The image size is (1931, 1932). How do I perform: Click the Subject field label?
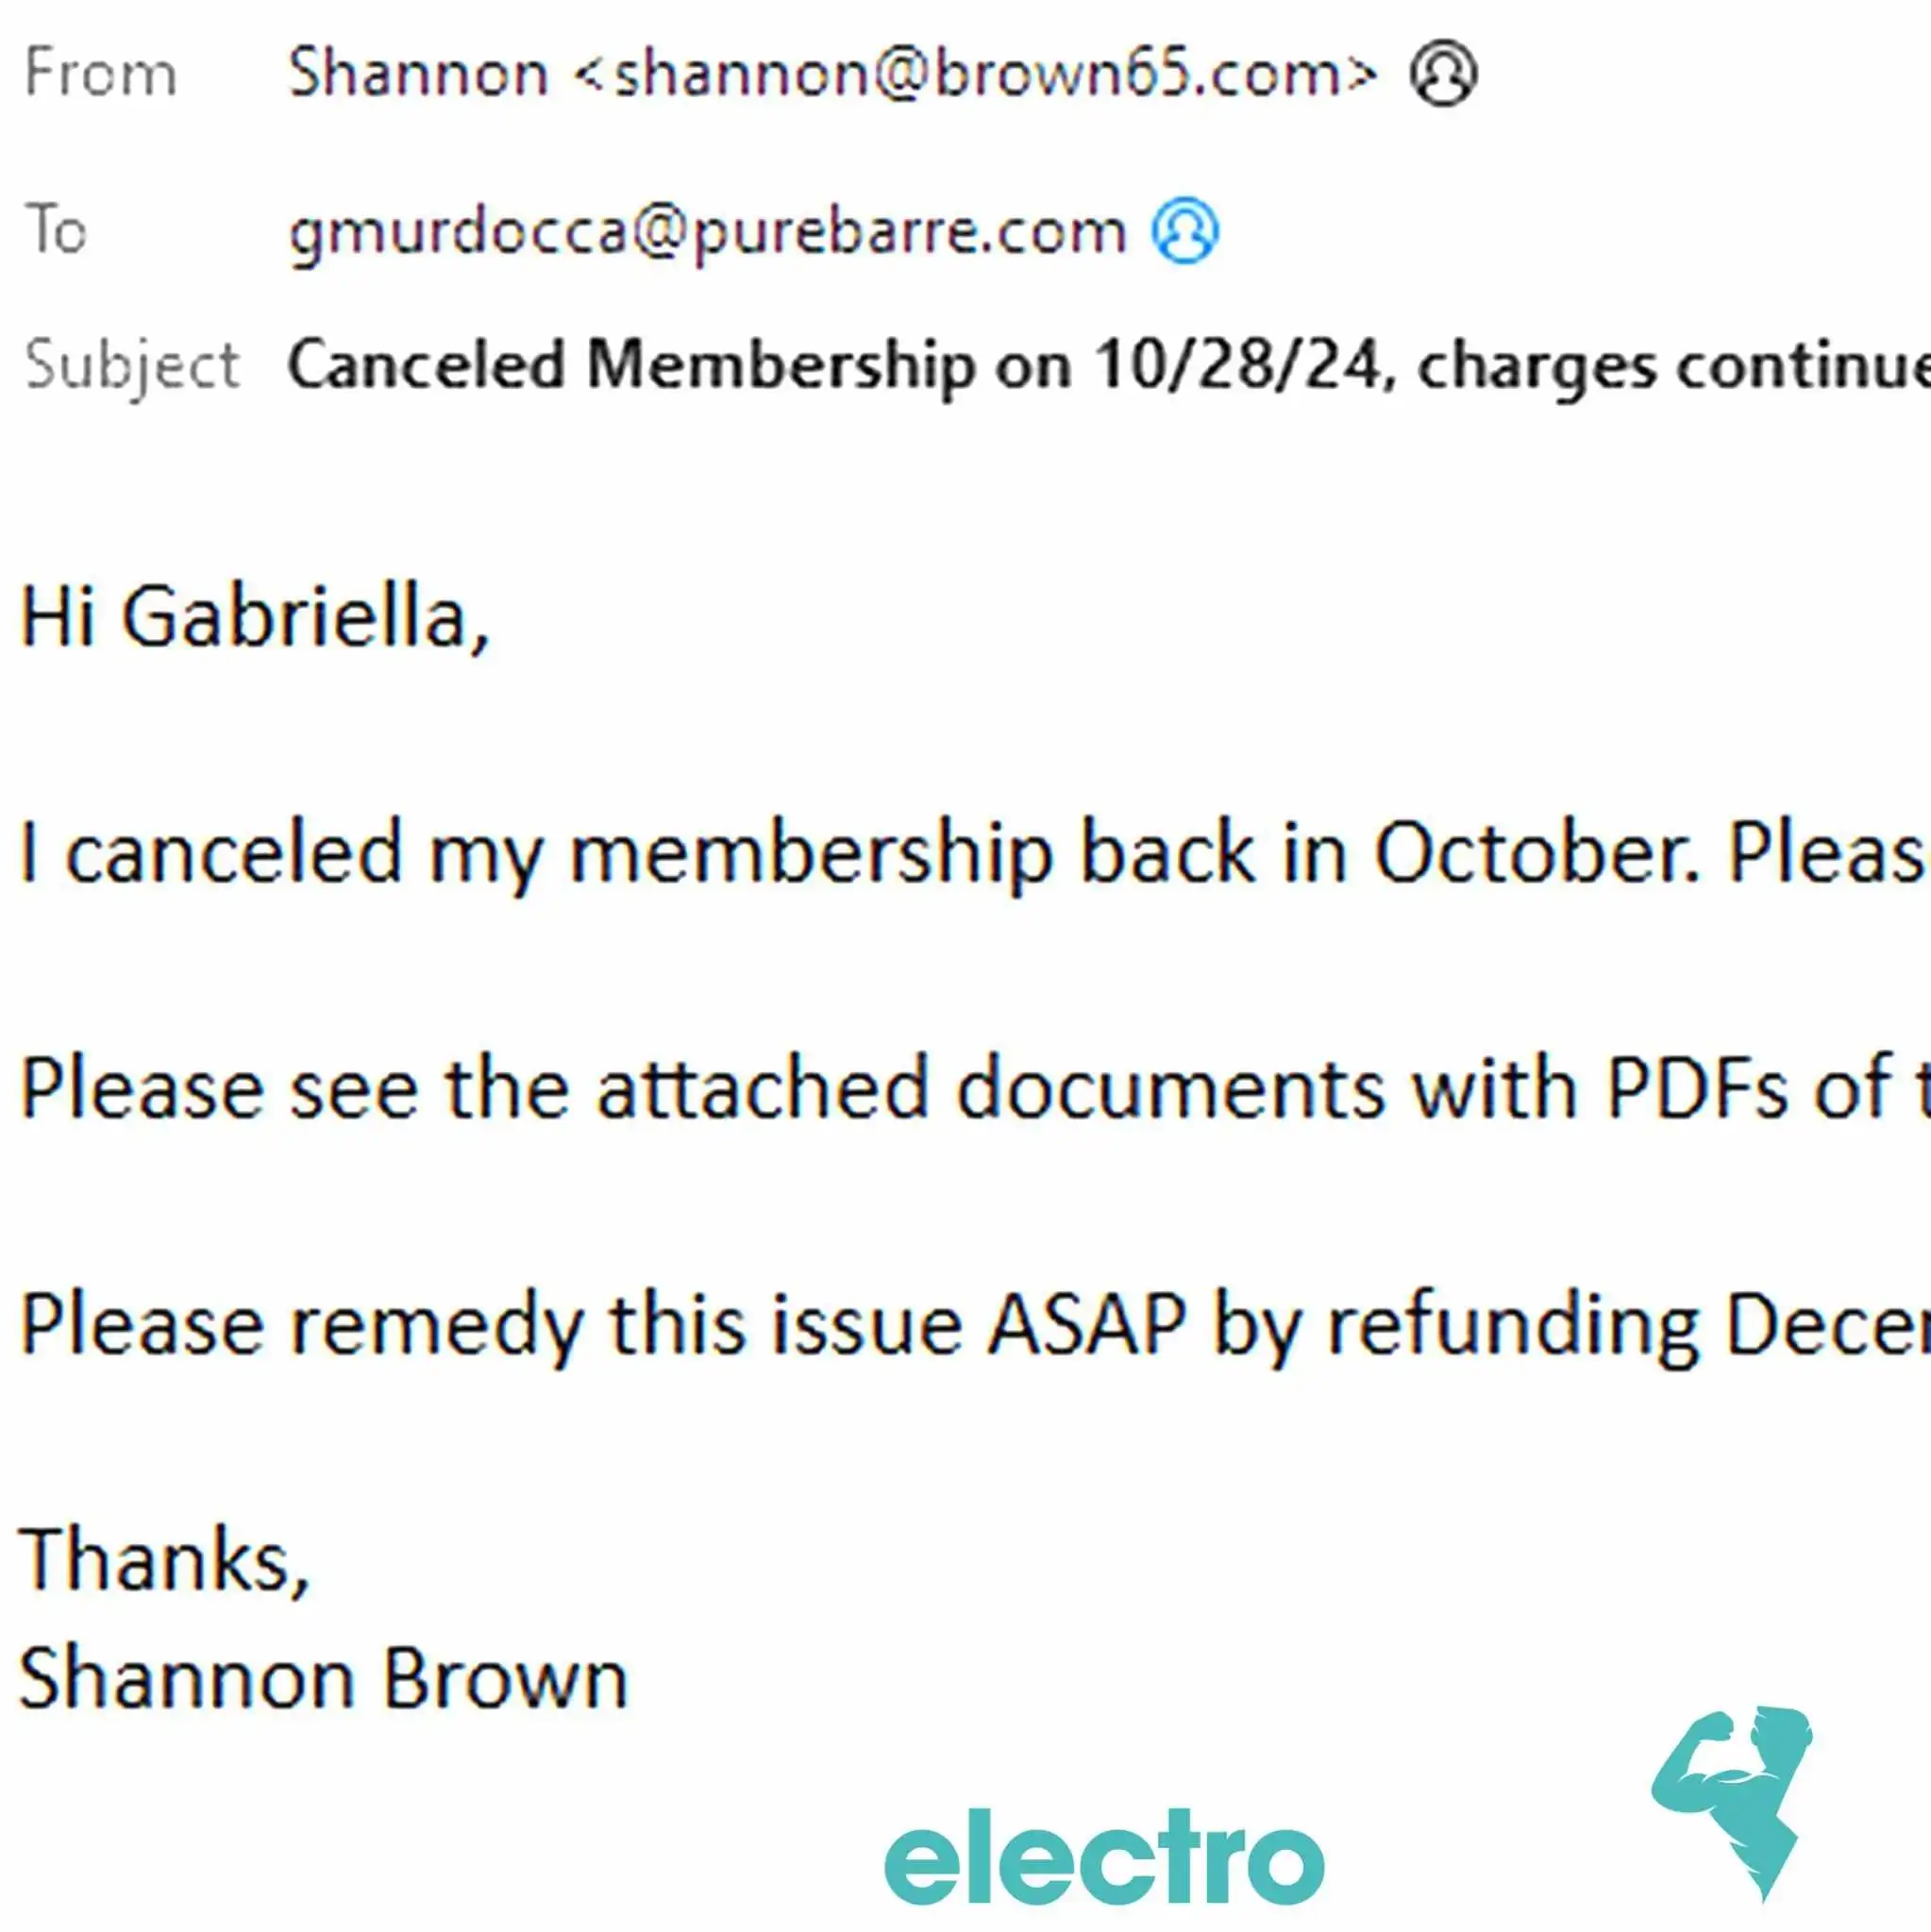tap(132, 365)
